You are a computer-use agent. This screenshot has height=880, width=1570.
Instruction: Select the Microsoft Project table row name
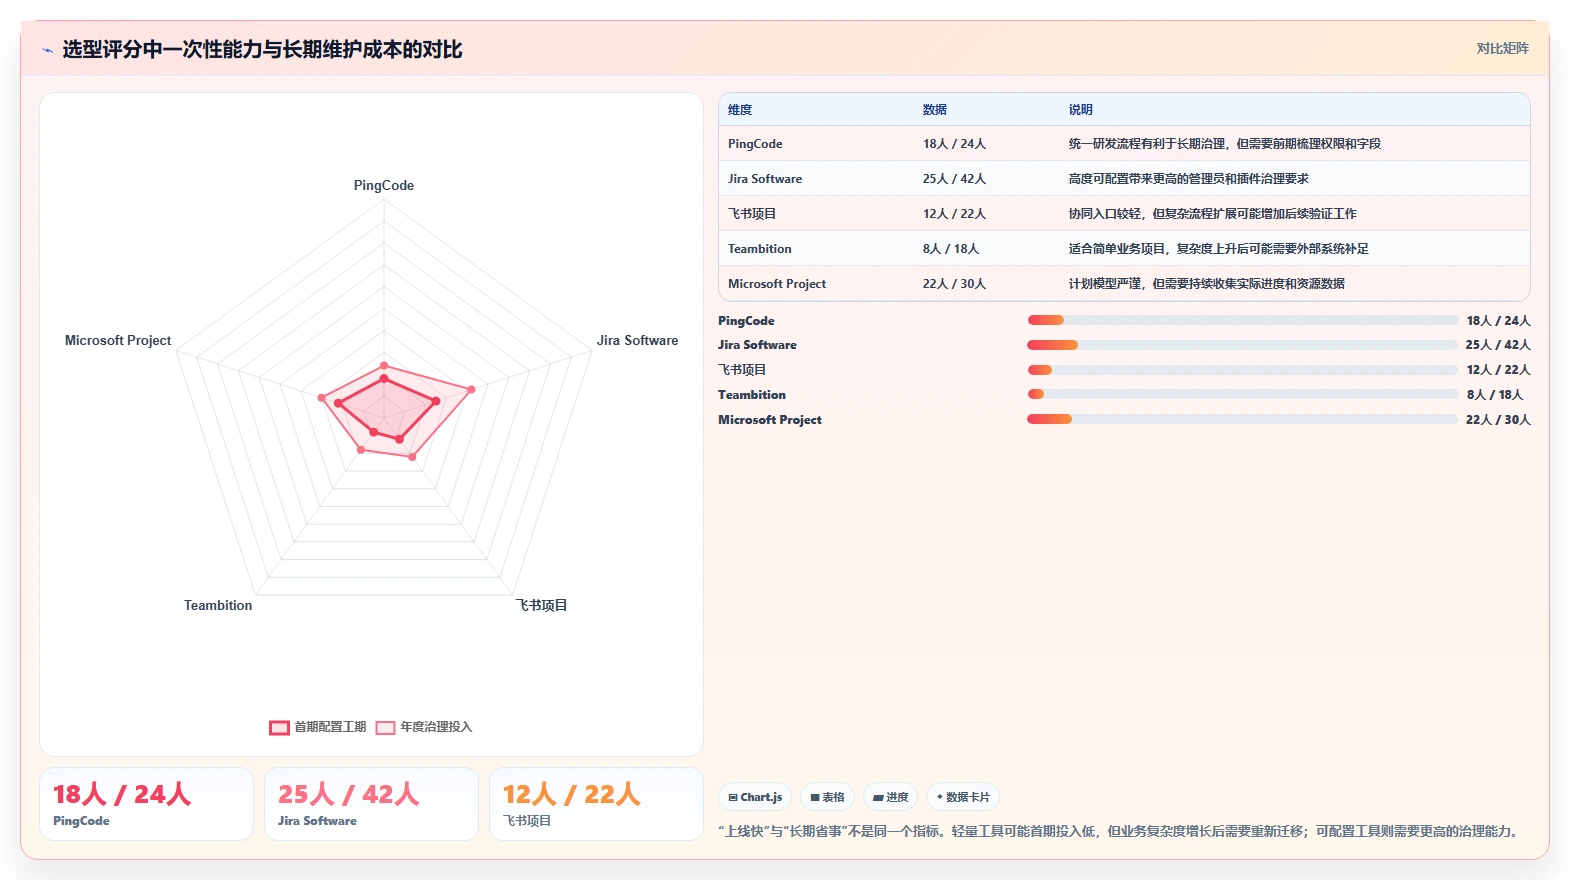777,284
